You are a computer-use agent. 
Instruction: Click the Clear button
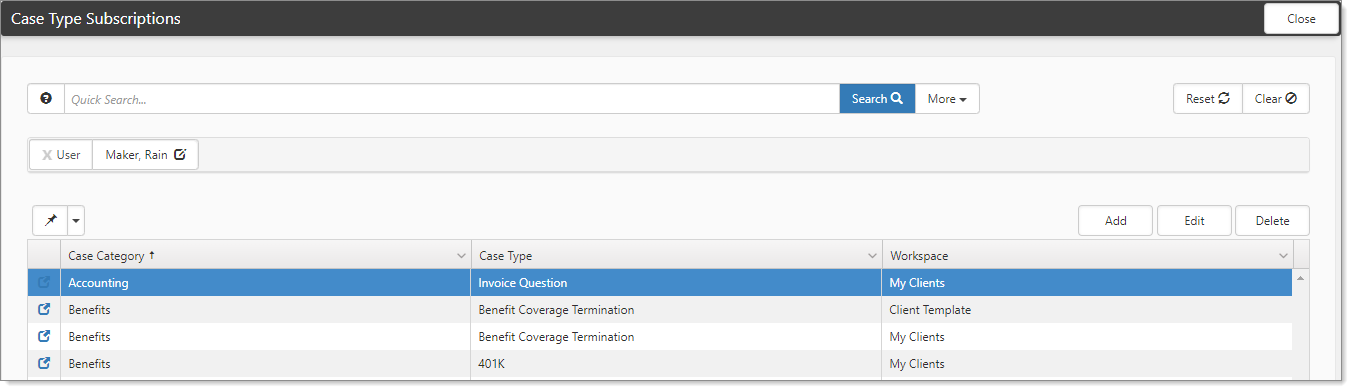click(x=1276, y=99)
